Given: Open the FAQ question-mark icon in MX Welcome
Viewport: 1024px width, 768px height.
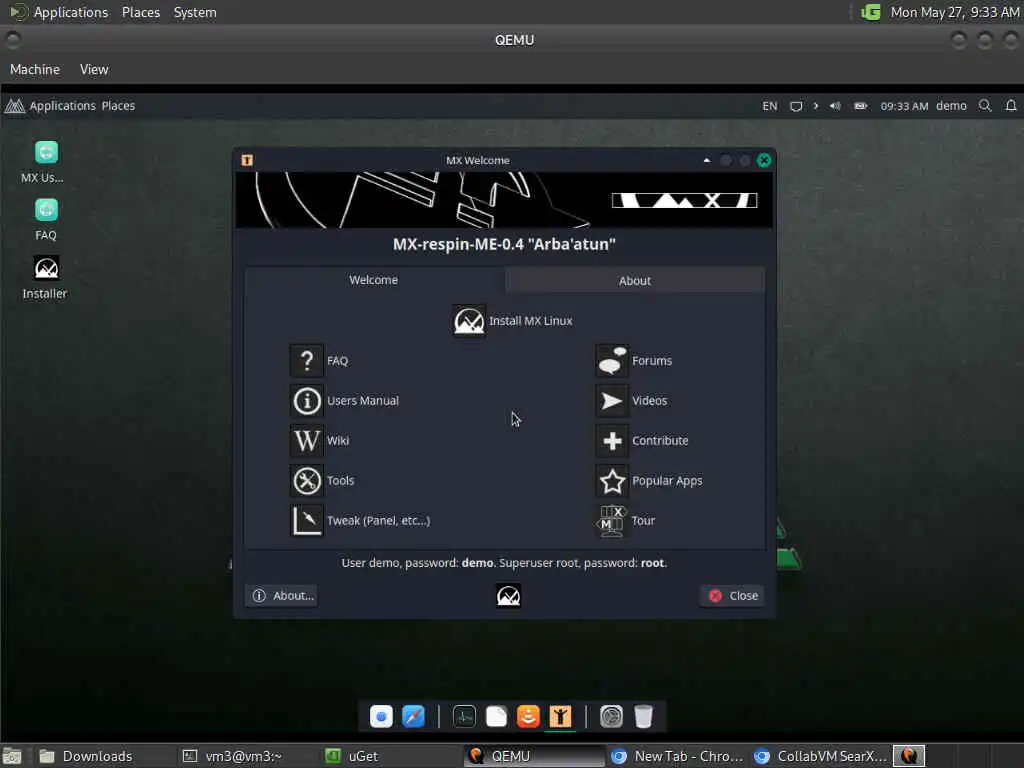Looking at the screenshot, I should pyautogui.click(x=306, y=360).
